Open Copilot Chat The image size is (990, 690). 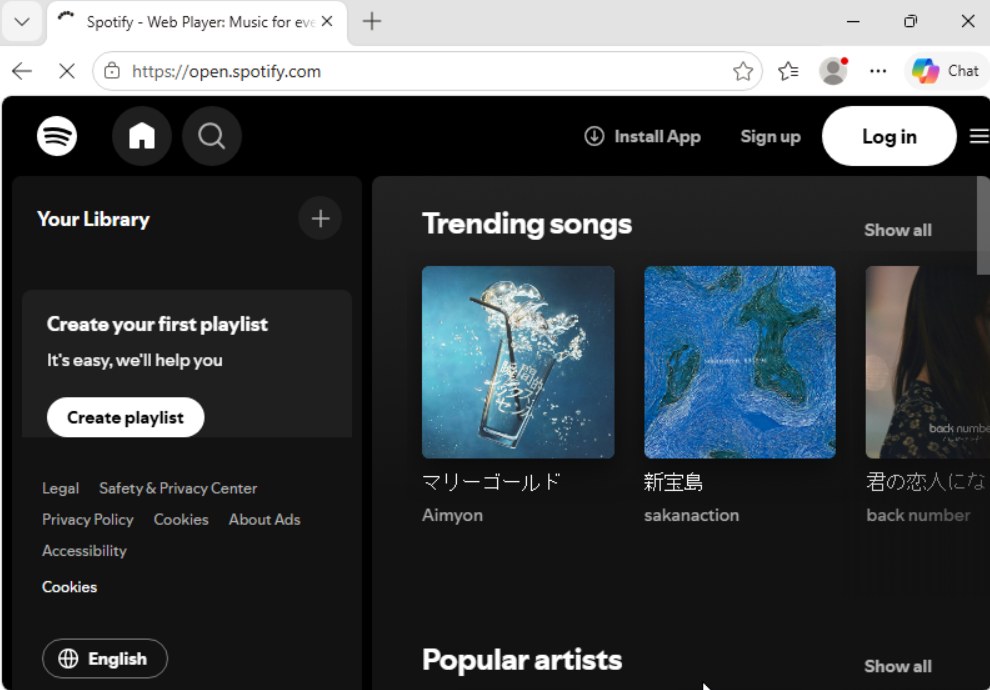pos(945,71)
